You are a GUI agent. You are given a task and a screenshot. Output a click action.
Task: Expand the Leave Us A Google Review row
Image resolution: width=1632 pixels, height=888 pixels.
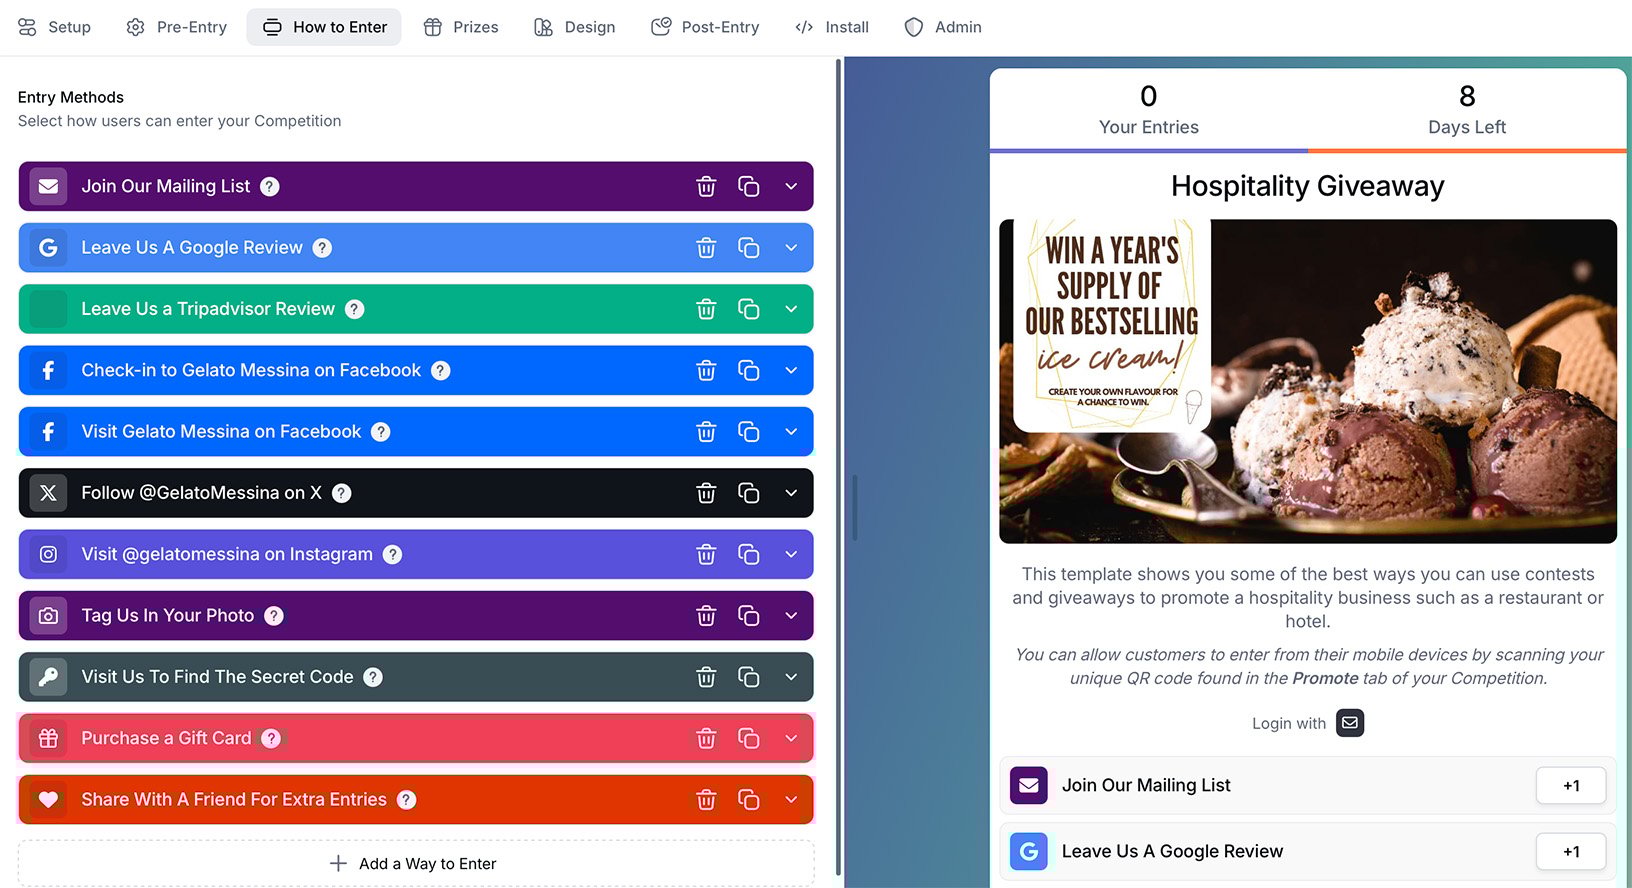[x=791, y=248]
